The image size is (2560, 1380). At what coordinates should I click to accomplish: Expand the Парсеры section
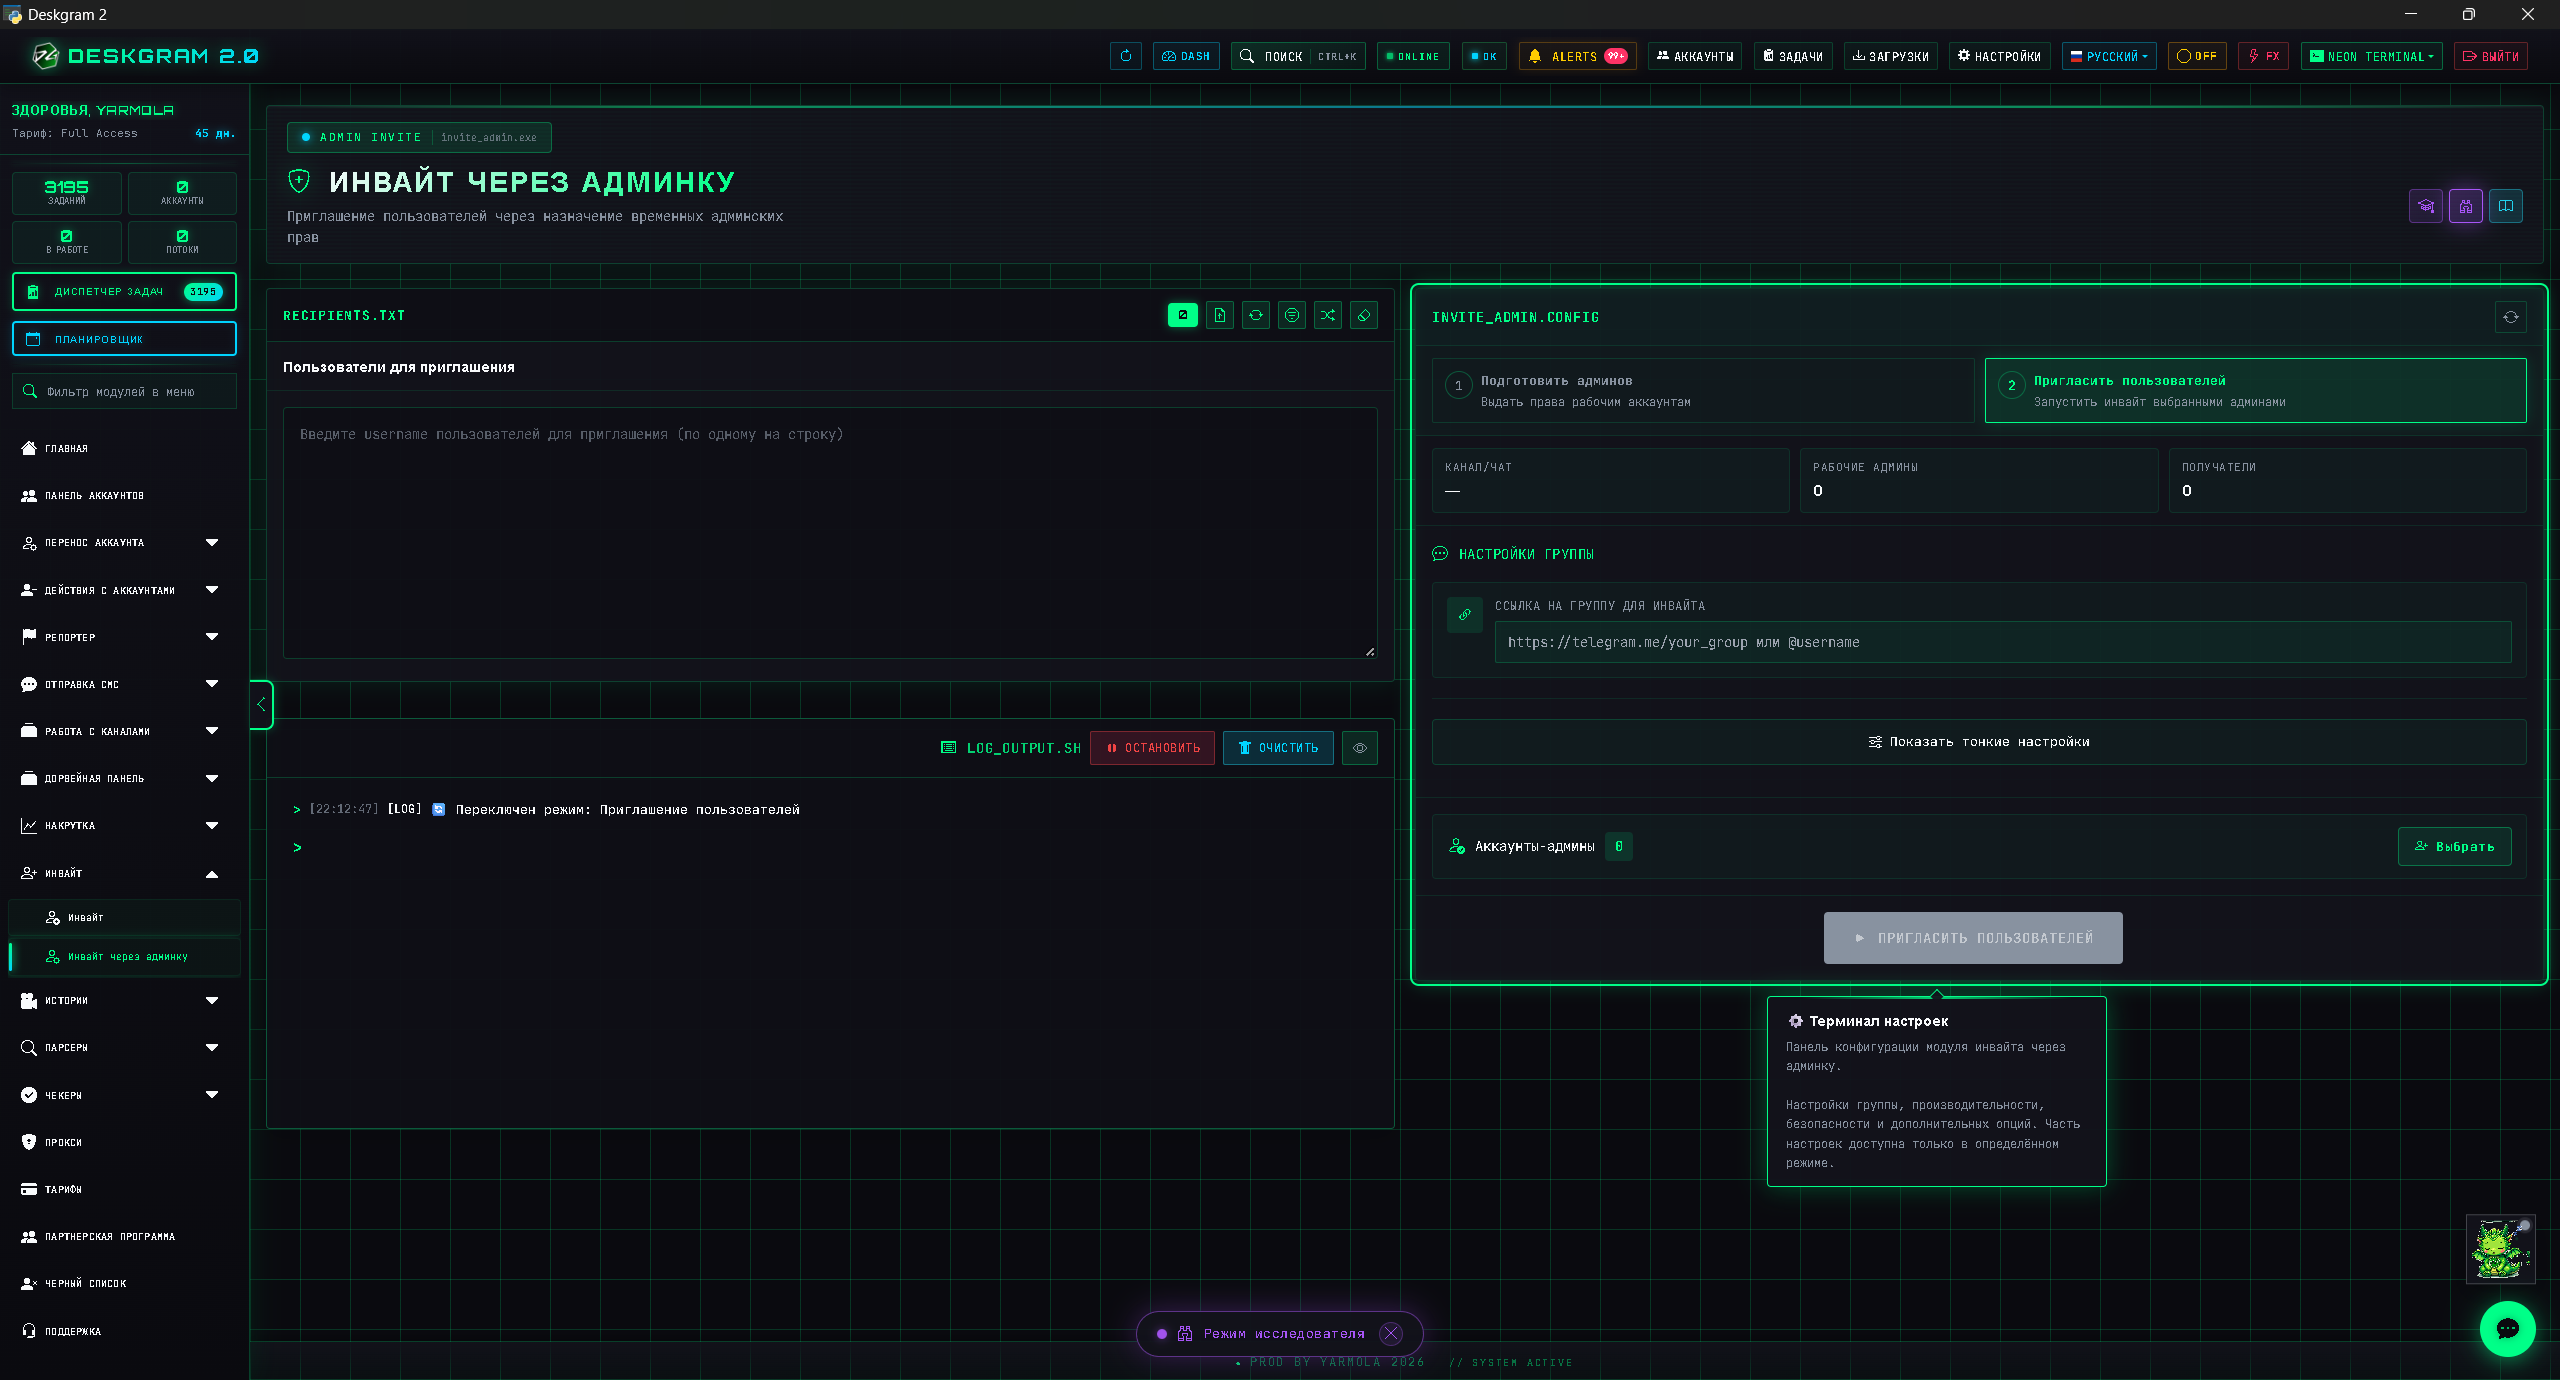125,1047
